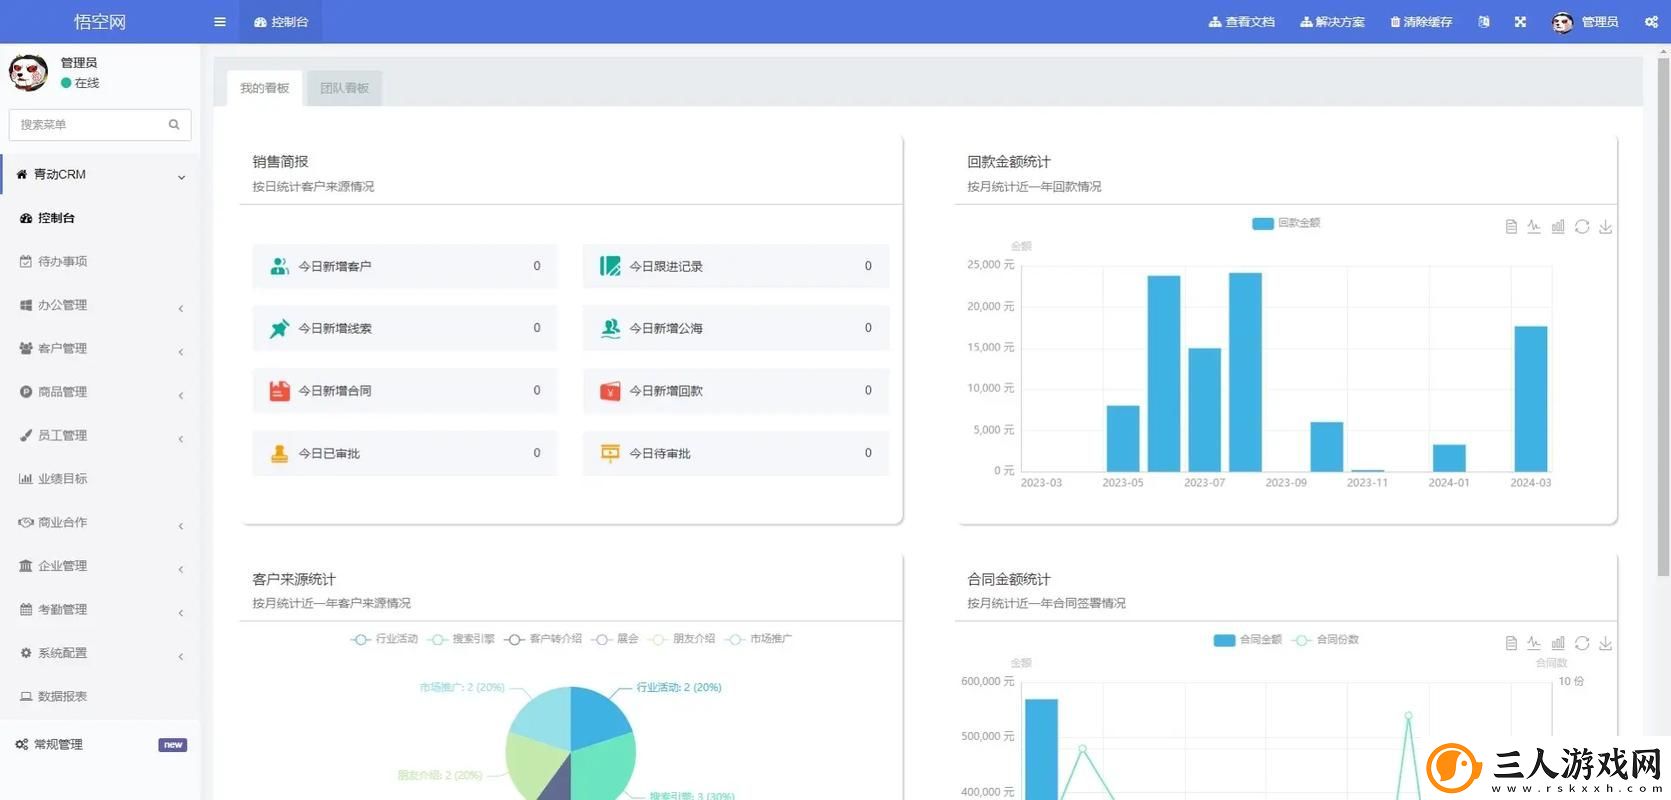Toggle 朋友介绍 pie legend item
Screen dimensions: 1671x800
click(x=682, y=639)
